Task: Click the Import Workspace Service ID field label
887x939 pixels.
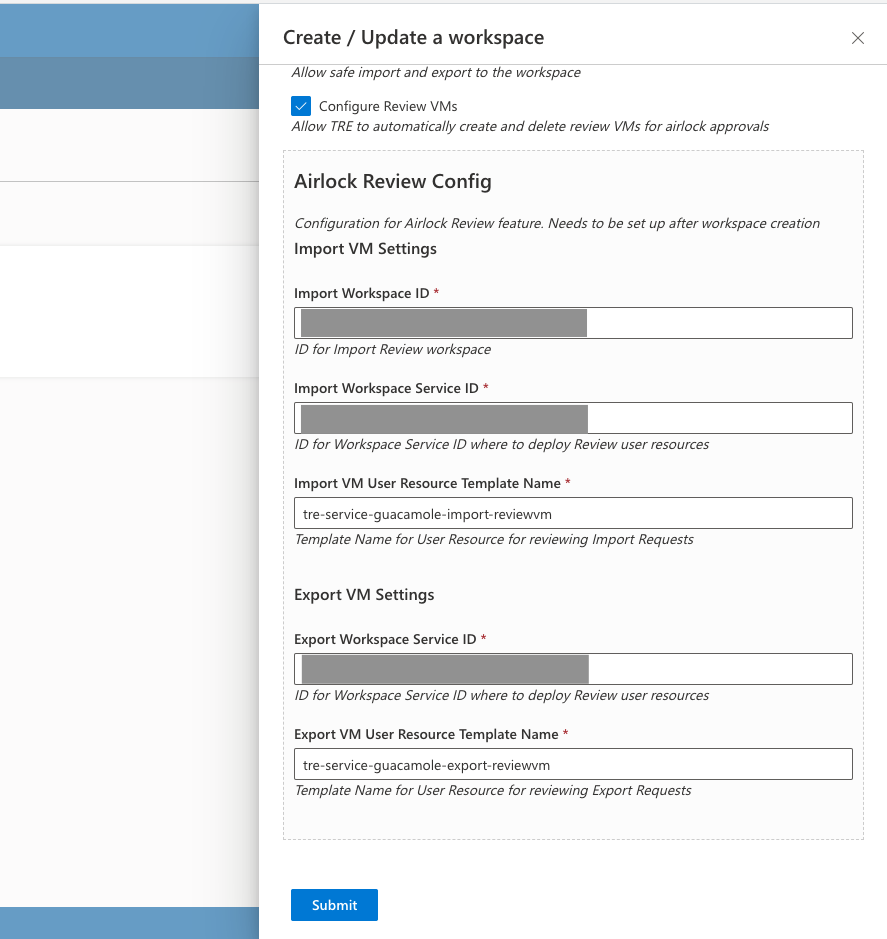Action: click(386, 388)
